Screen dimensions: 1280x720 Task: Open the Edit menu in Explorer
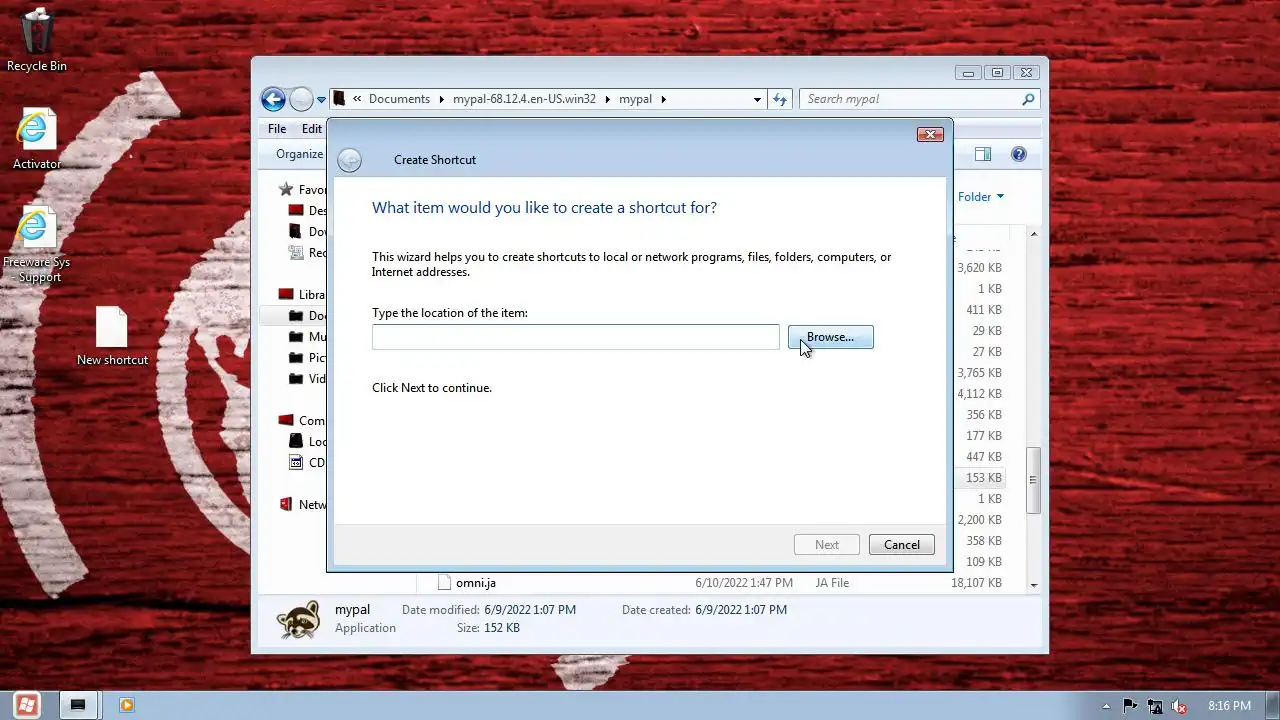312,129
